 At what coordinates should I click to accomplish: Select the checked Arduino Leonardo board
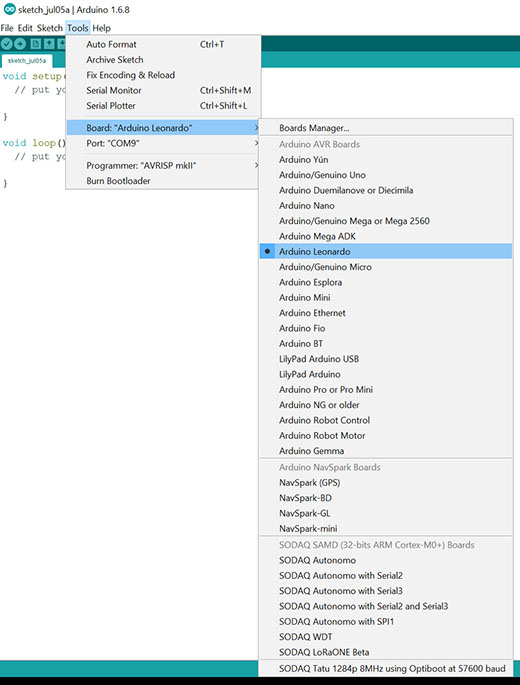coord(386,251)
